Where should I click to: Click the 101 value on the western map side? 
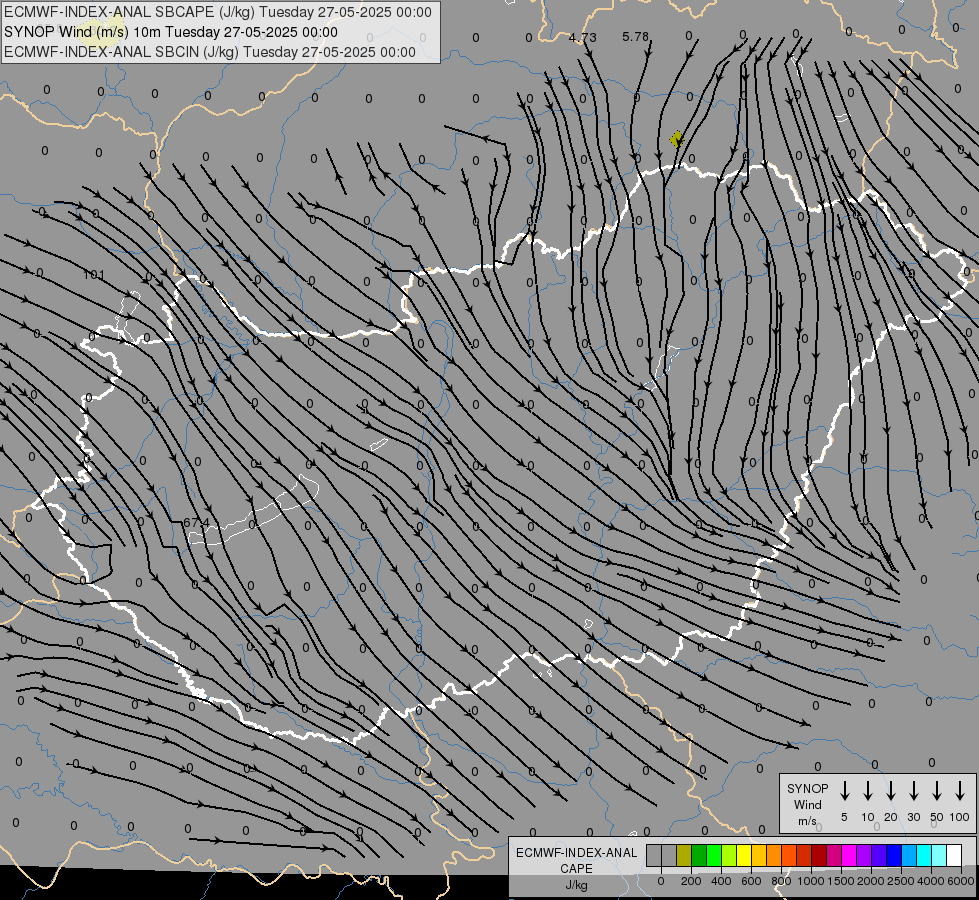tap(94, 275)
